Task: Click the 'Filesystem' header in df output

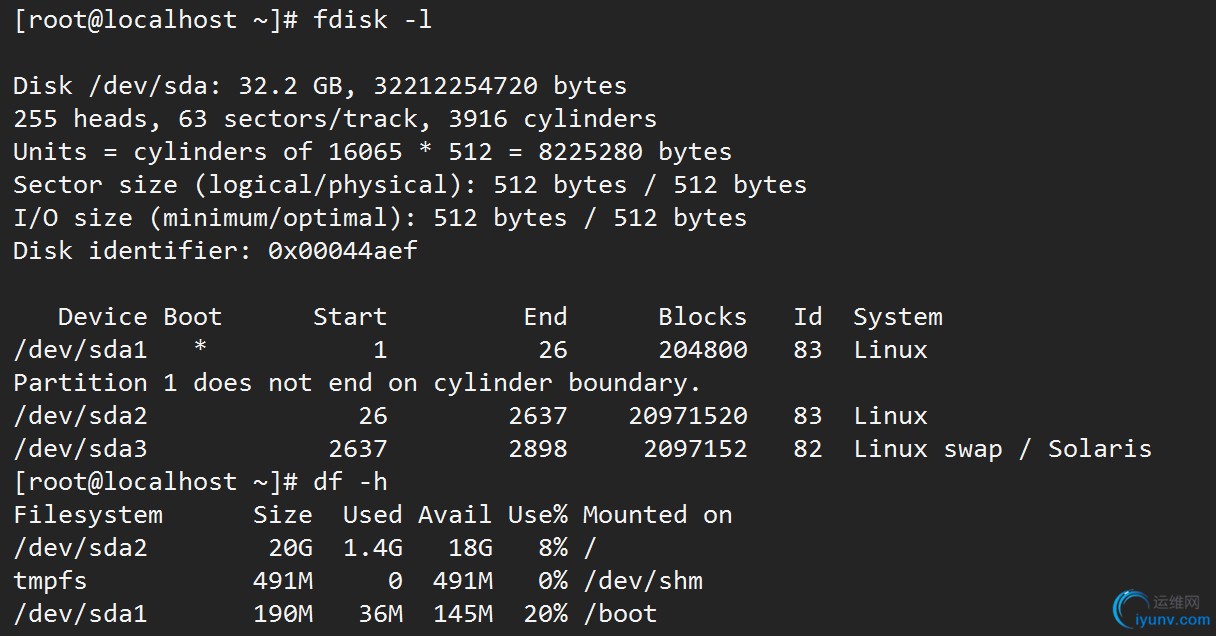Action: coord(88,515)
